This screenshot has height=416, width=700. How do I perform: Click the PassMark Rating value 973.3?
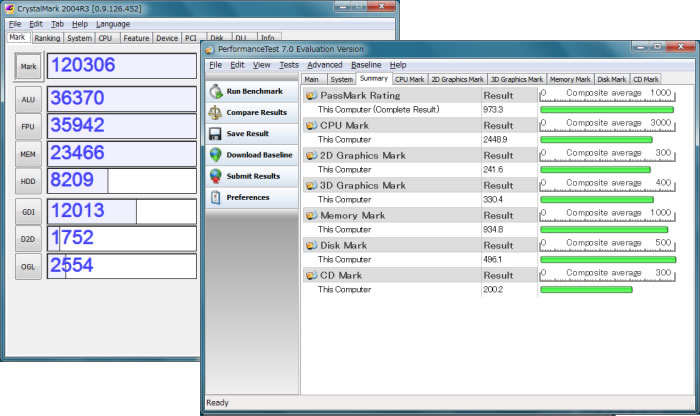pos(494,110)
